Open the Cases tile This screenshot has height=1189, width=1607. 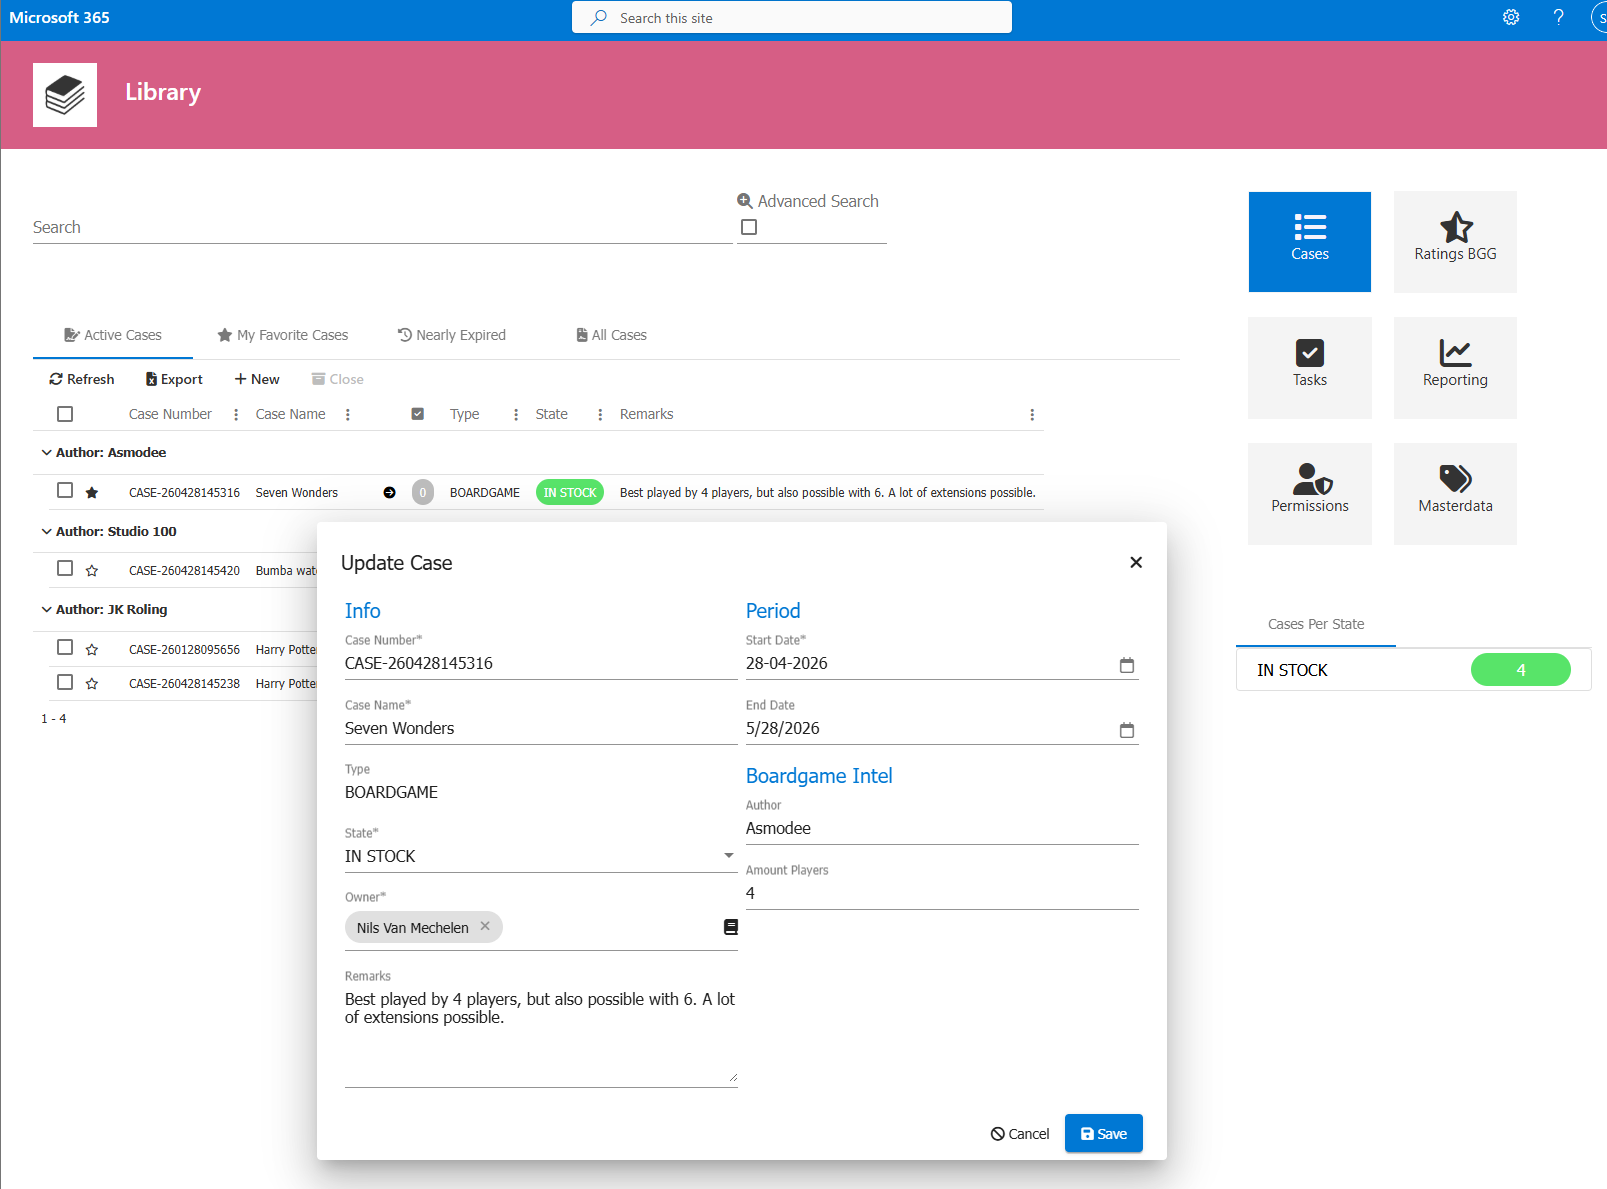coord(1309,242)
